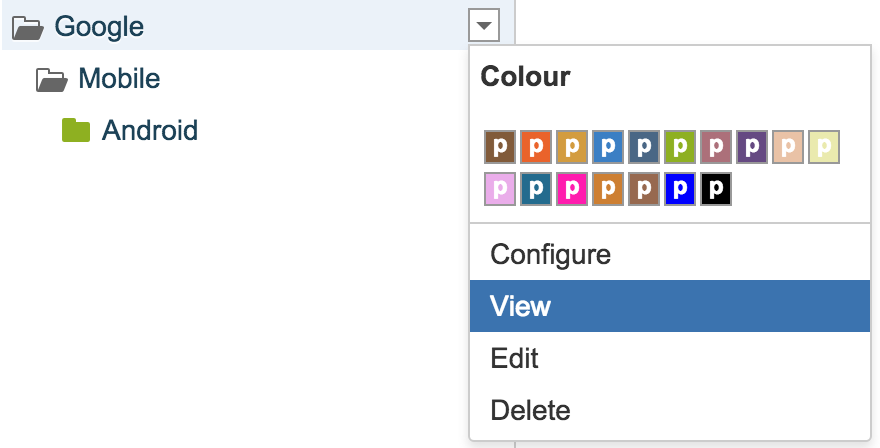Pick the pale yellow colour swatch
880x448 pixels.
point(823,147)
